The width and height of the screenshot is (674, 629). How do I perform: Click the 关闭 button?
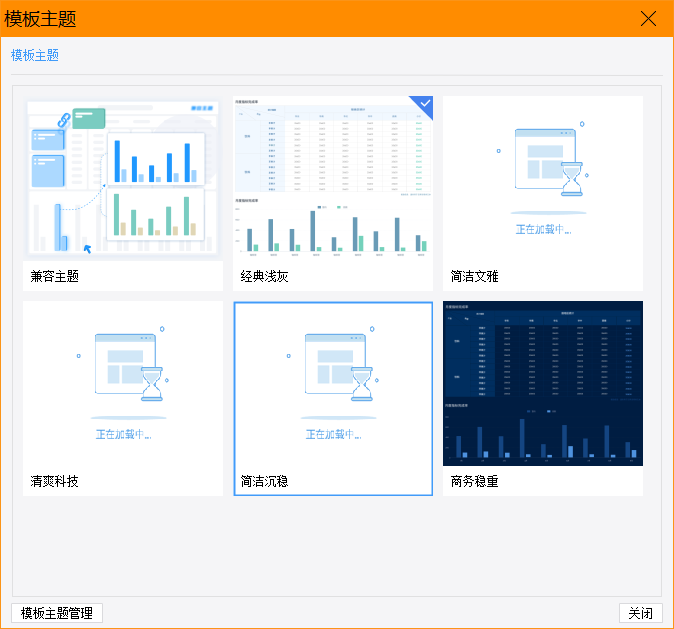640,613
